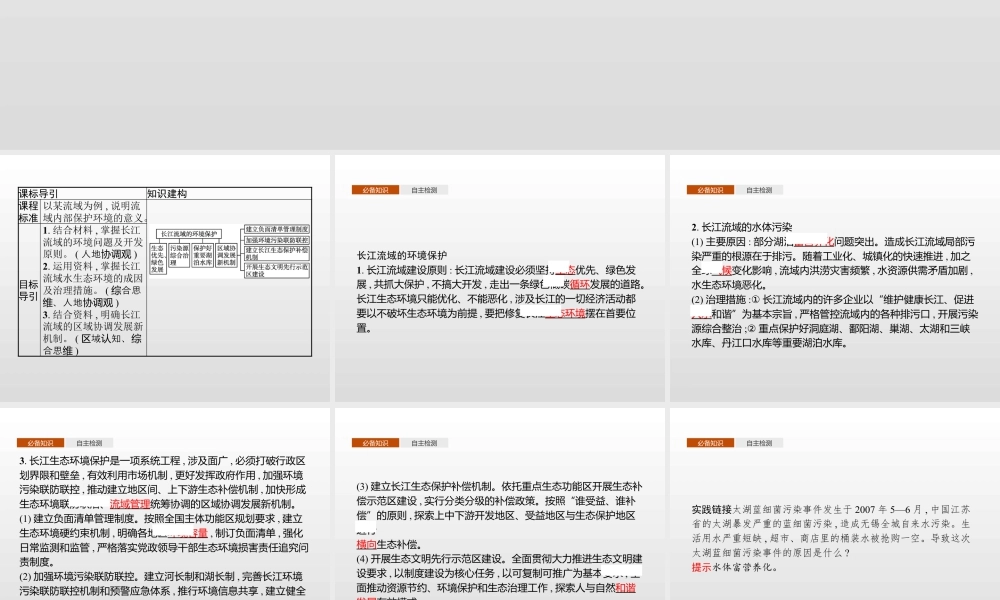Click 自主检测 tab above 长江生态环境保护 system slide
This screenshot has height=600, width=1000.
tap(88, 442)
